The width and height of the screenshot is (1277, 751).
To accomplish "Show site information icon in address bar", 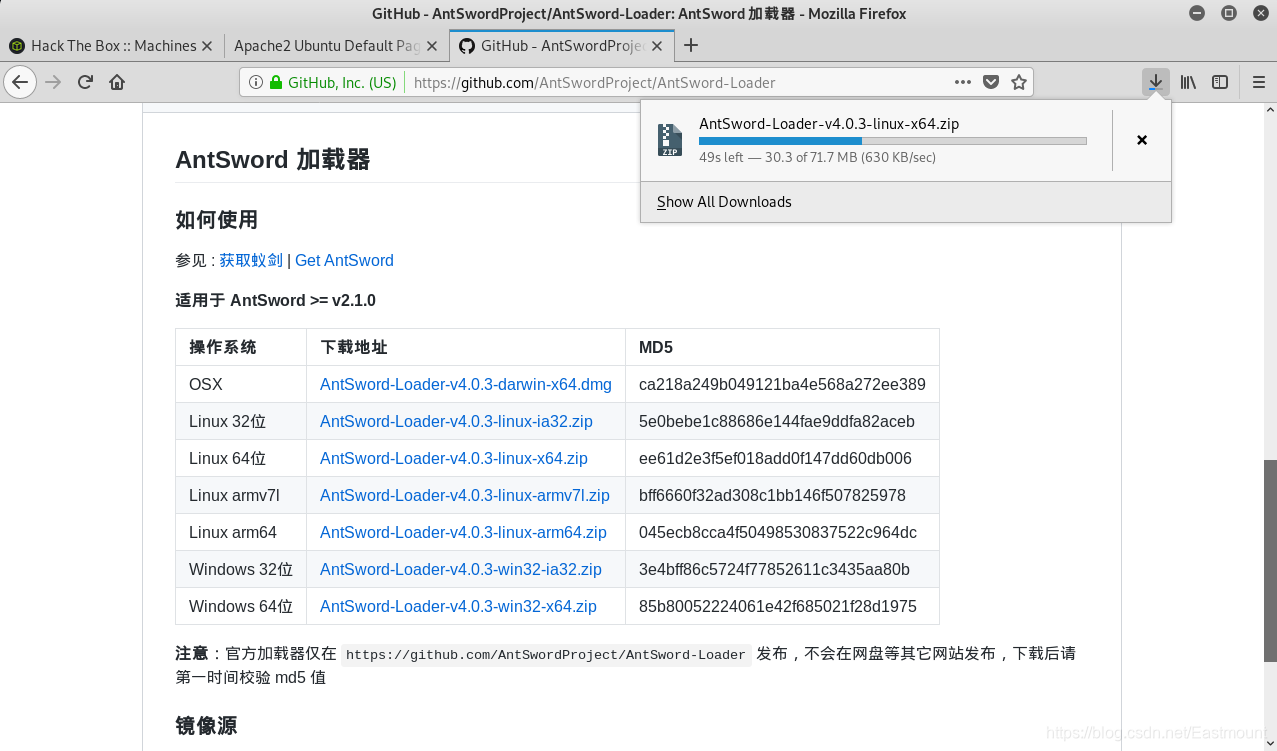I will (x=255, y=82).
